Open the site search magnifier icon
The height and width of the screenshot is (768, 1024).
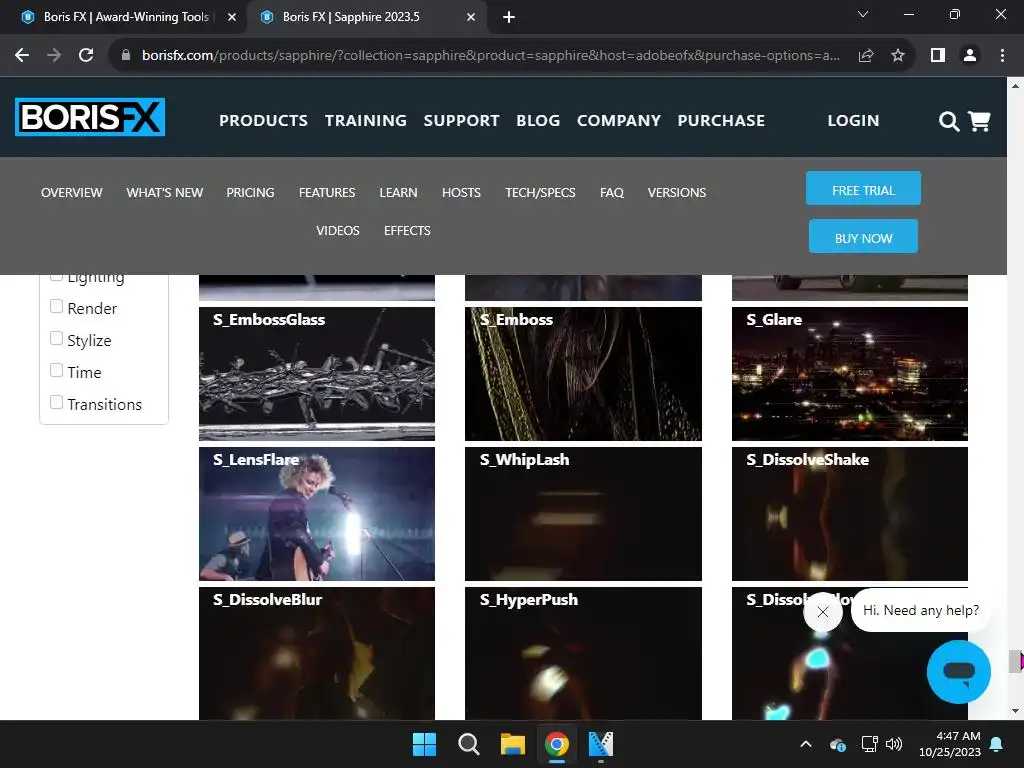click(948, 121)
